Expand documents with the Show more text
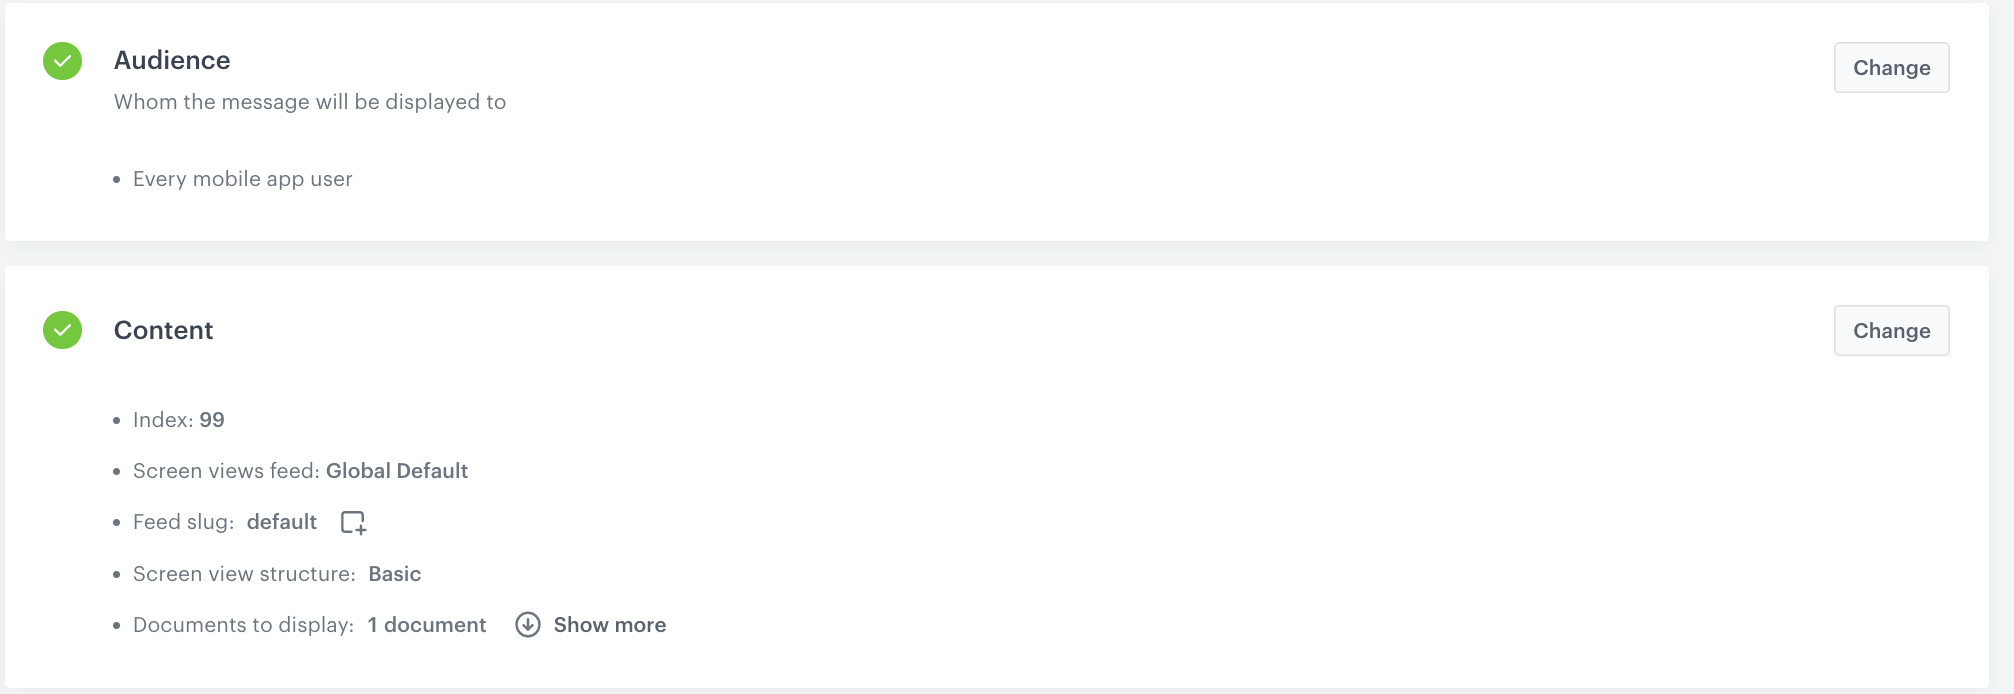Screen dimensions: 2014x694 click(x=609, y=625)
